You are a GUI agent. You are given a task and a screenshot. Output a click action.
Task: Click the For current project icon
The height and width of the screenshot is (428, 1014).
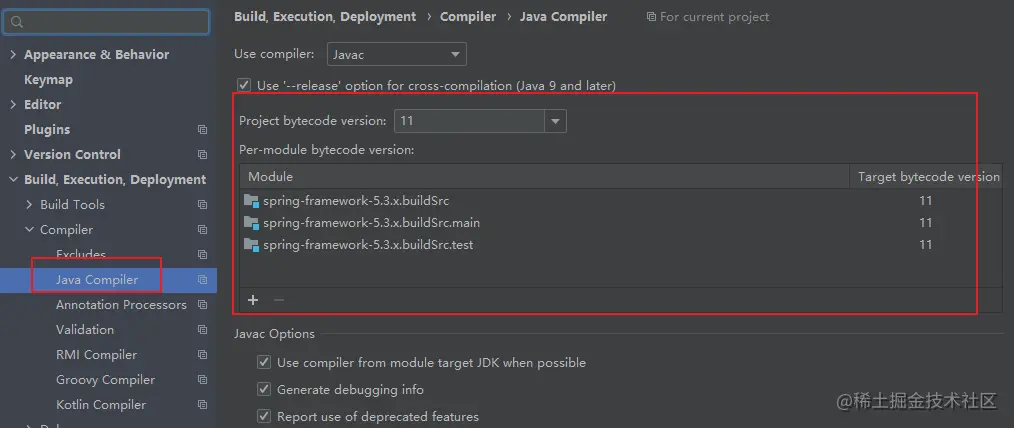[x=651, y=17]
